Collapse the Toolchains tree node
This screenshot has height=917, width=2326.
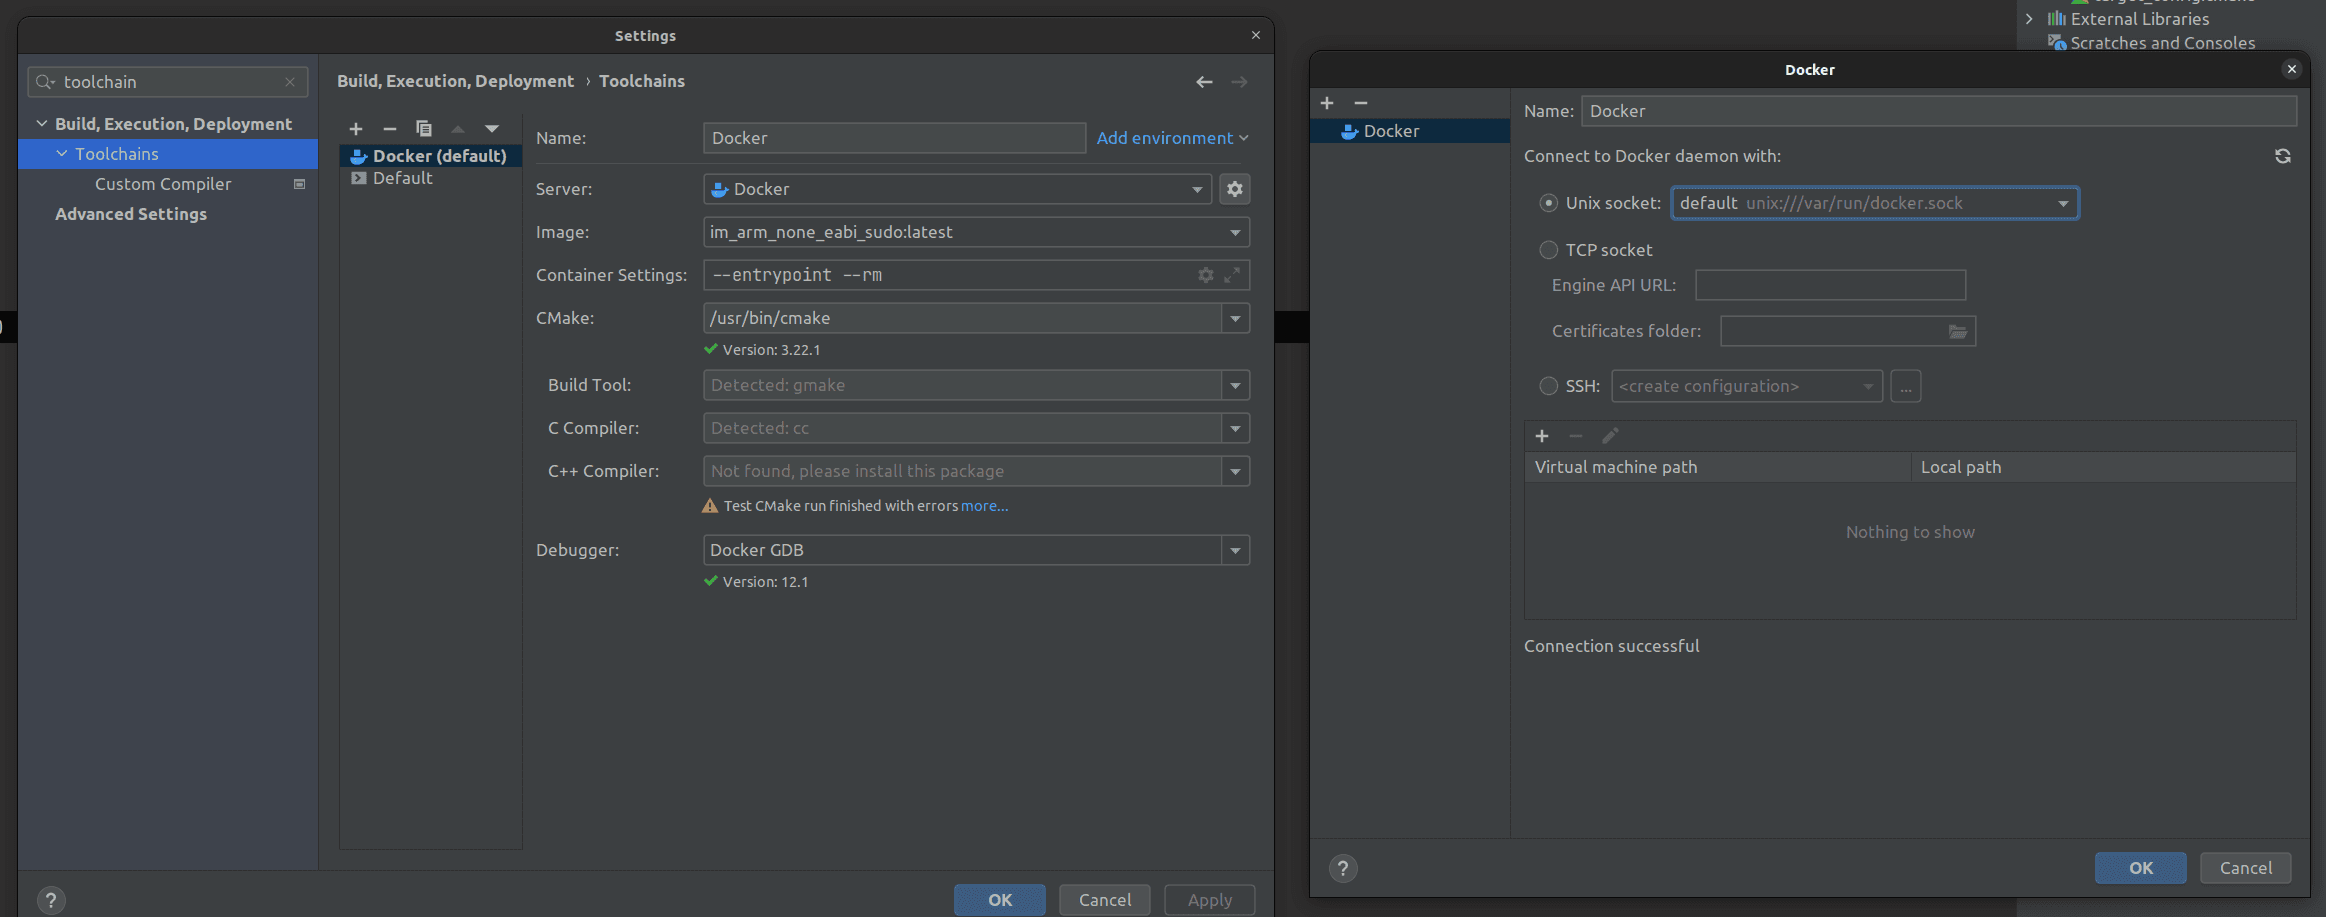click(x=62, y=154)
